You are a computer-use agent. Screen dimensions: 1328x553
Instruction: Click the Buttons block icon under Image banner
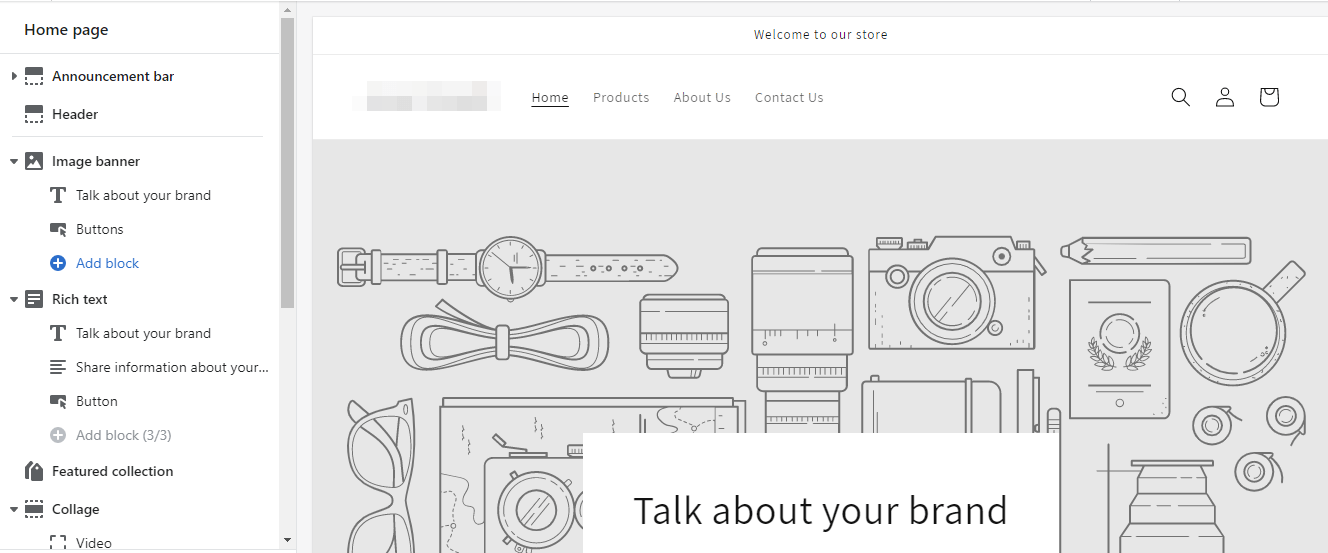tap(58, 229)
